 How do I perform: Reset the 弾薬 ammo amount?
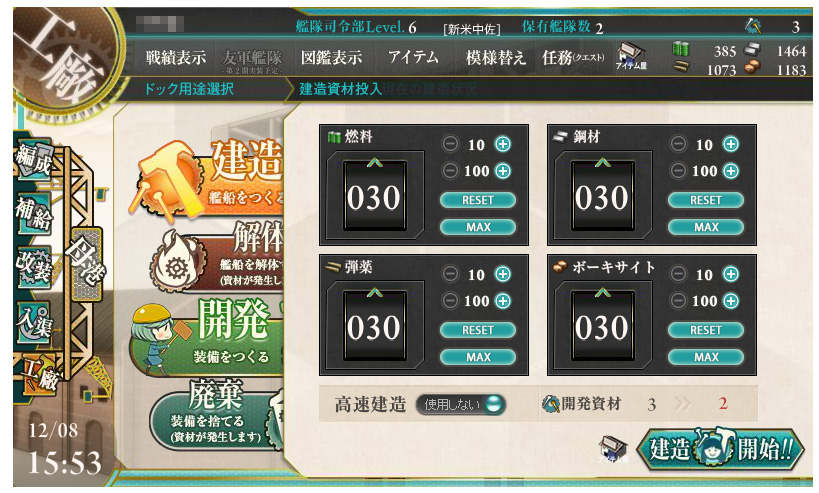coord(478,330)
